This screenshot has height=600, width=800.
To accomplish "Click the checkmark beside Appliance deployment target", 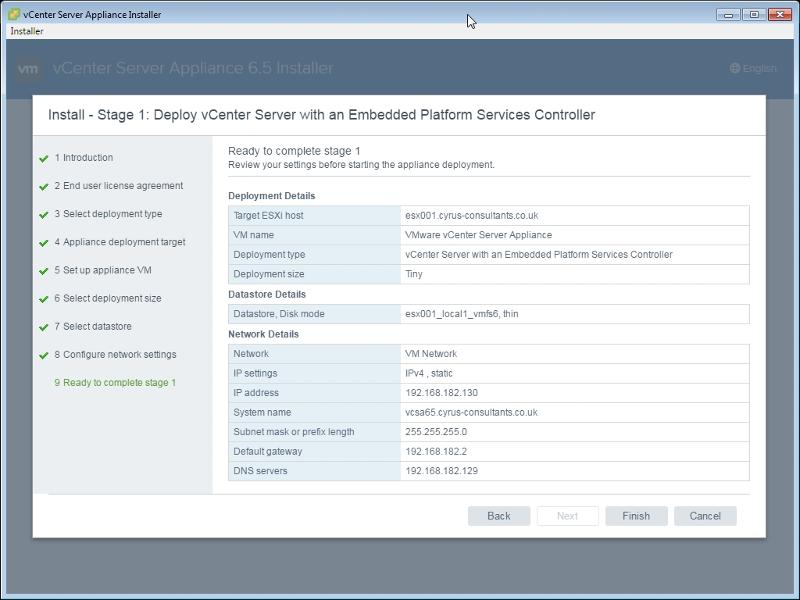I will [x=44, y=243].
